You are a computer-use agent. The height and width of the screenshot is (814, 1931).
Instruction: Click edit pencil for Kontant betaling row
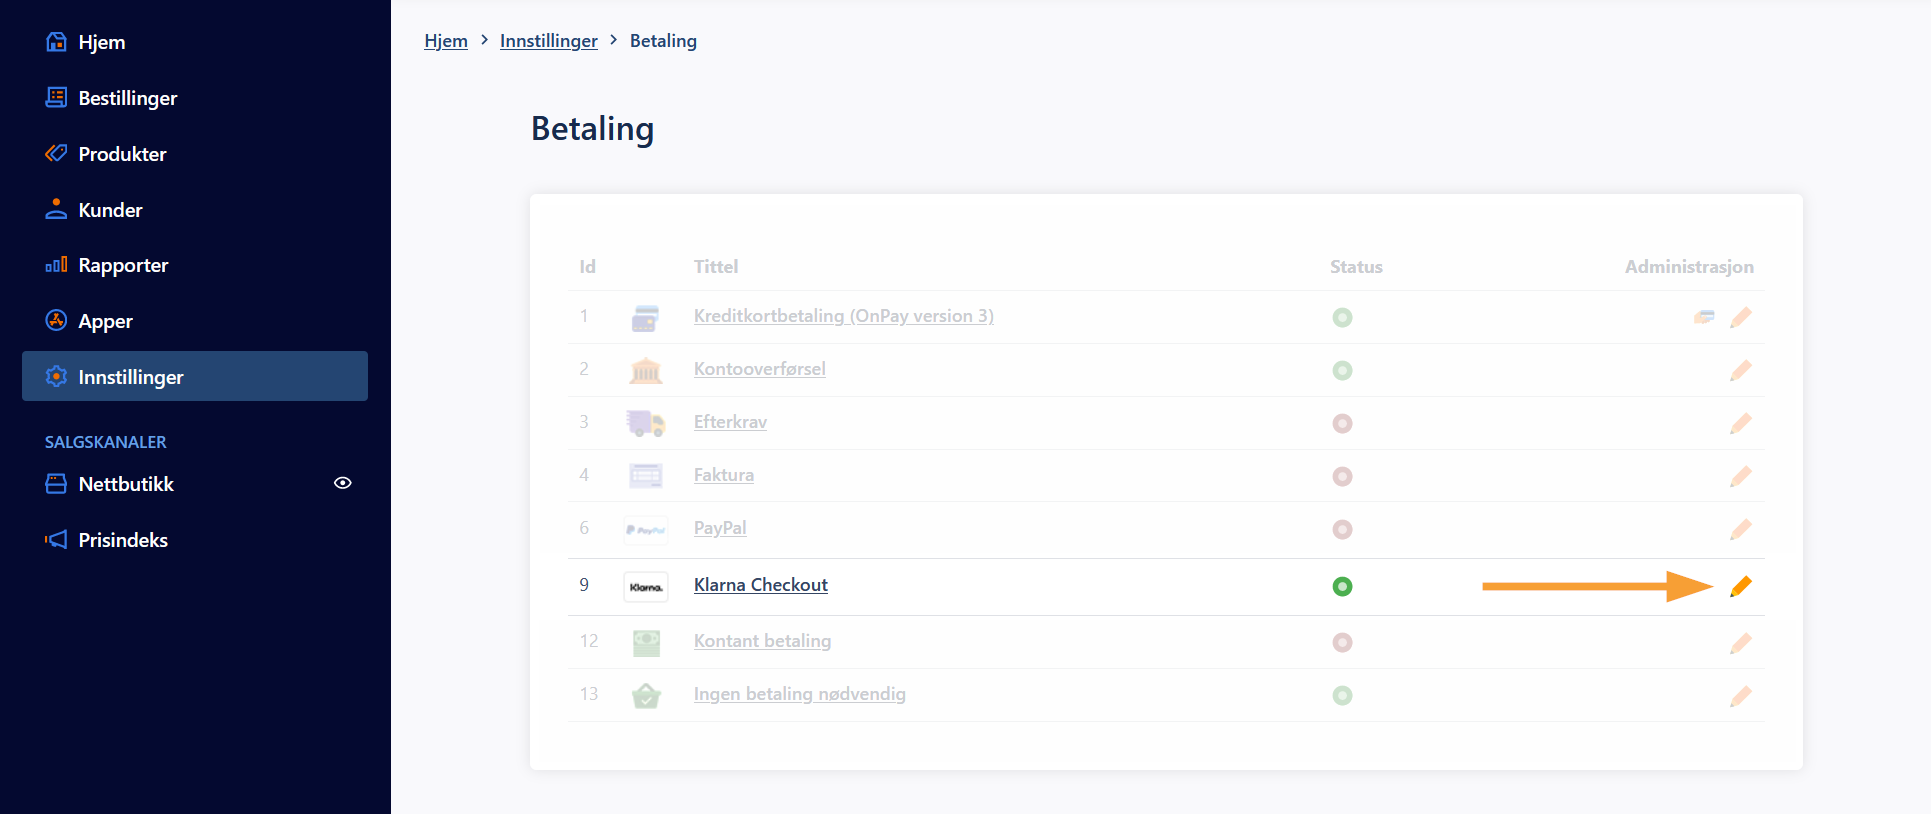[1741, 643]
